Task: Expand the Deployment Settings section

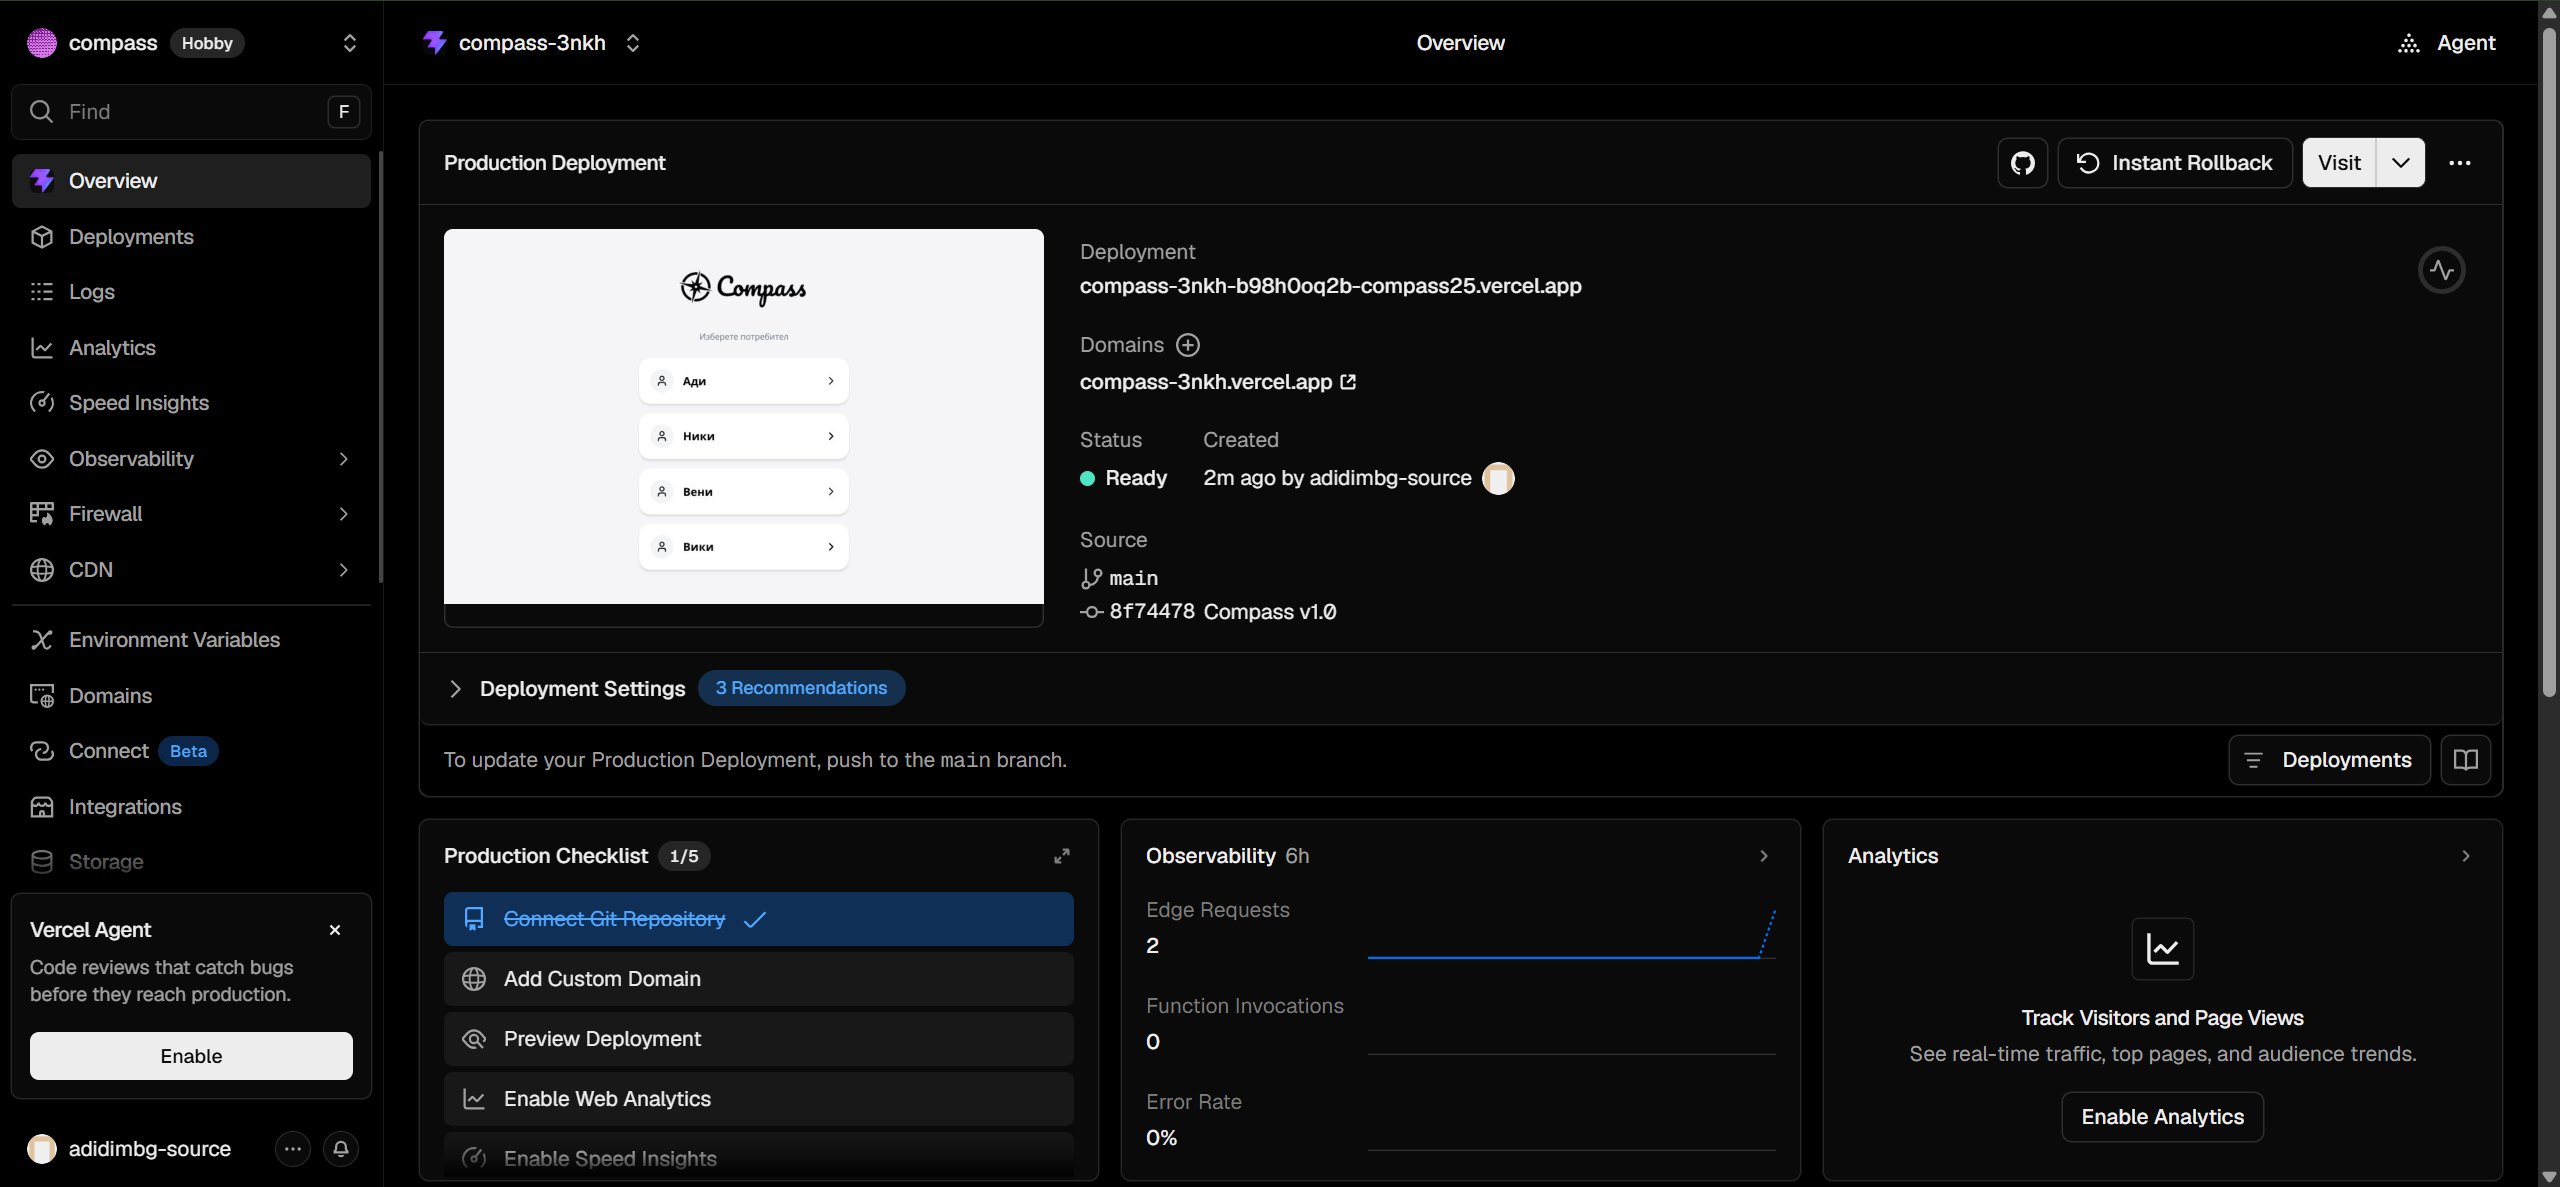Action: [x=455, y=689]
